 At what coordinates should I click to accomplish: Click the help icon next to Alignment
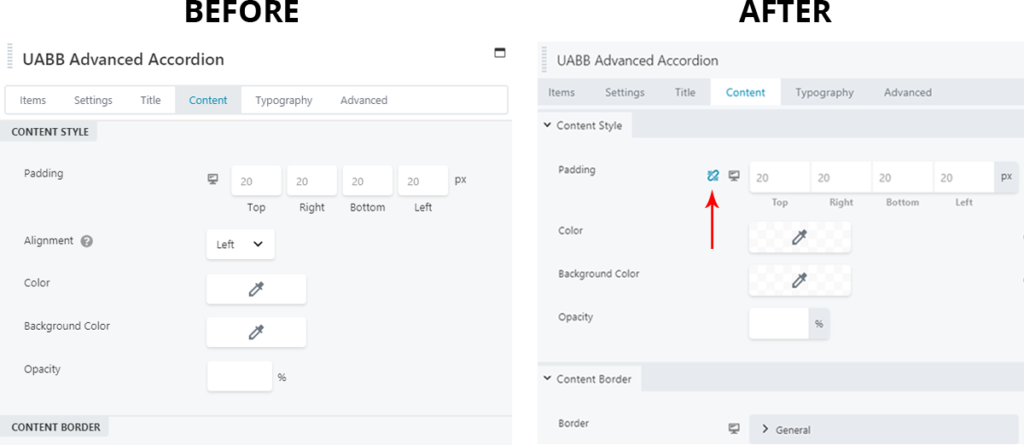point(87,241)
